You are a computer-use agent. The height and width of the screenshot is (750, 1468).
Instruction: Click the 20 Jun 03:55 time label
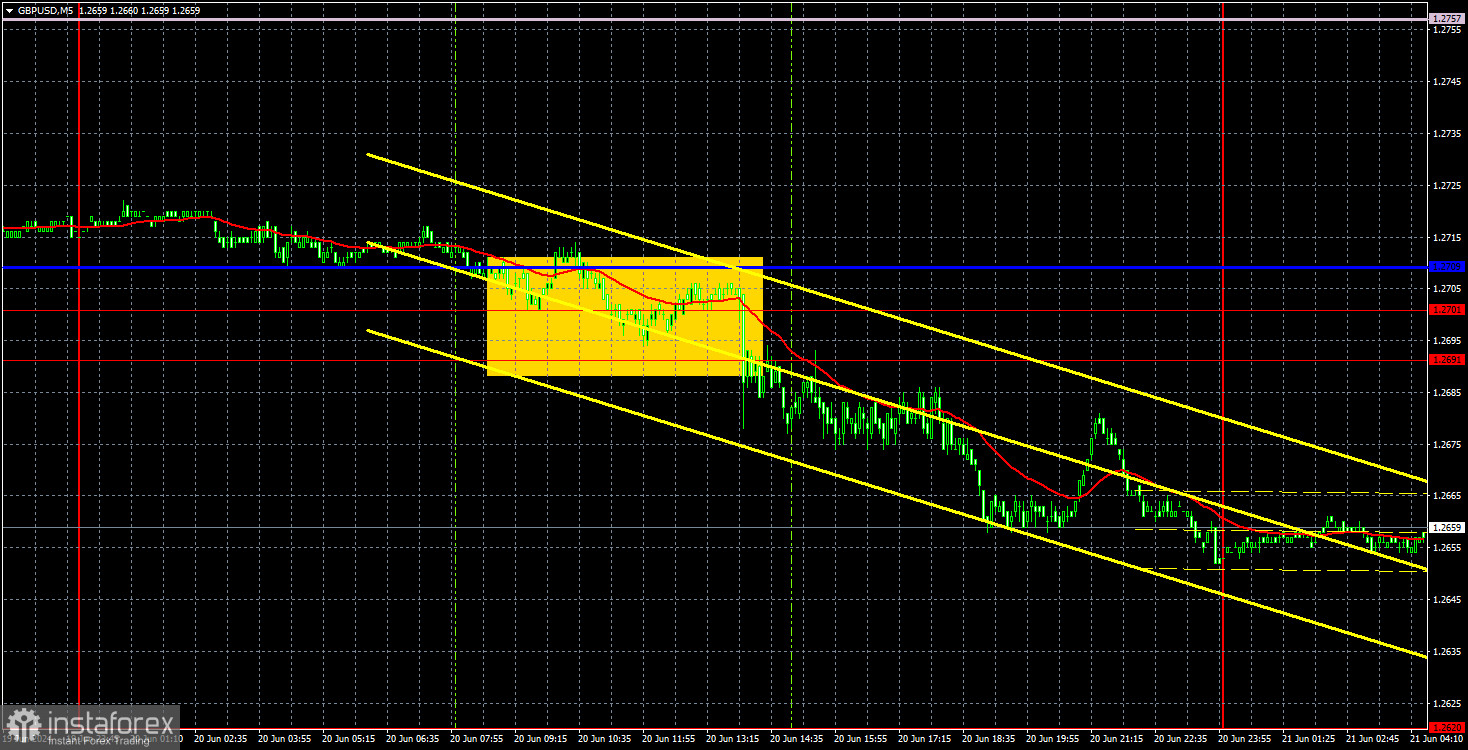point(283,740)
